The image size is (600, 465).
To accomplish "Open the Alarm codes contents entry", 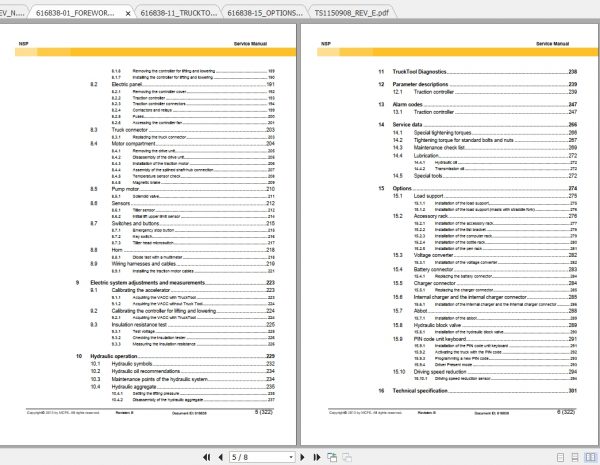I will click(477, 104).
